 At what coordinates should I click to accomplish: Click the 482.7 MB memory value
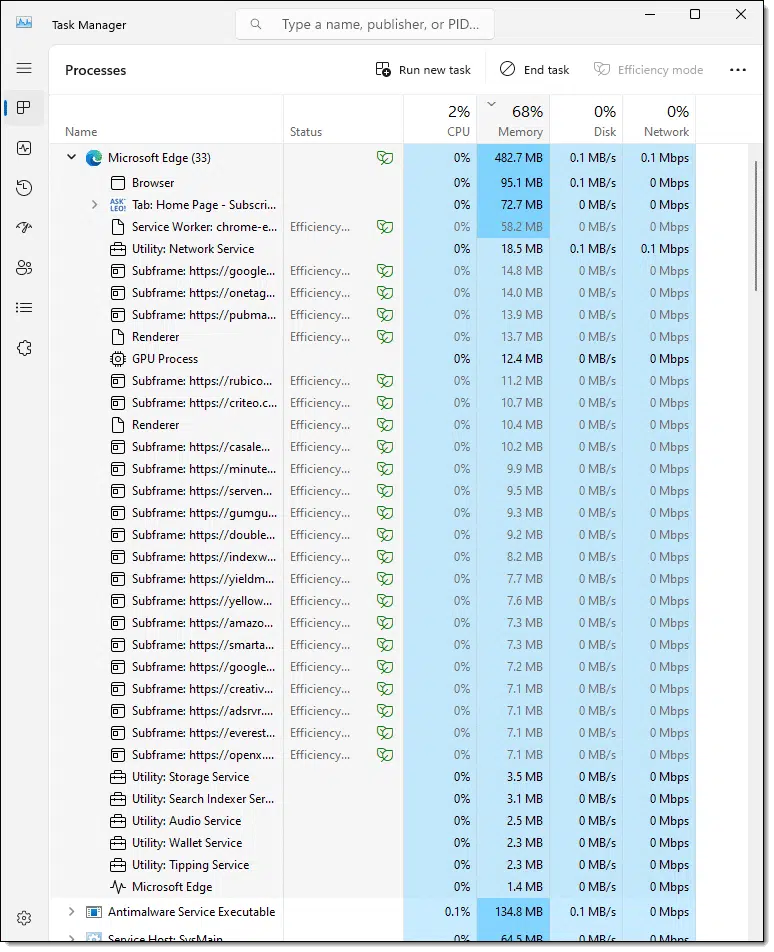tap(518, 158)
